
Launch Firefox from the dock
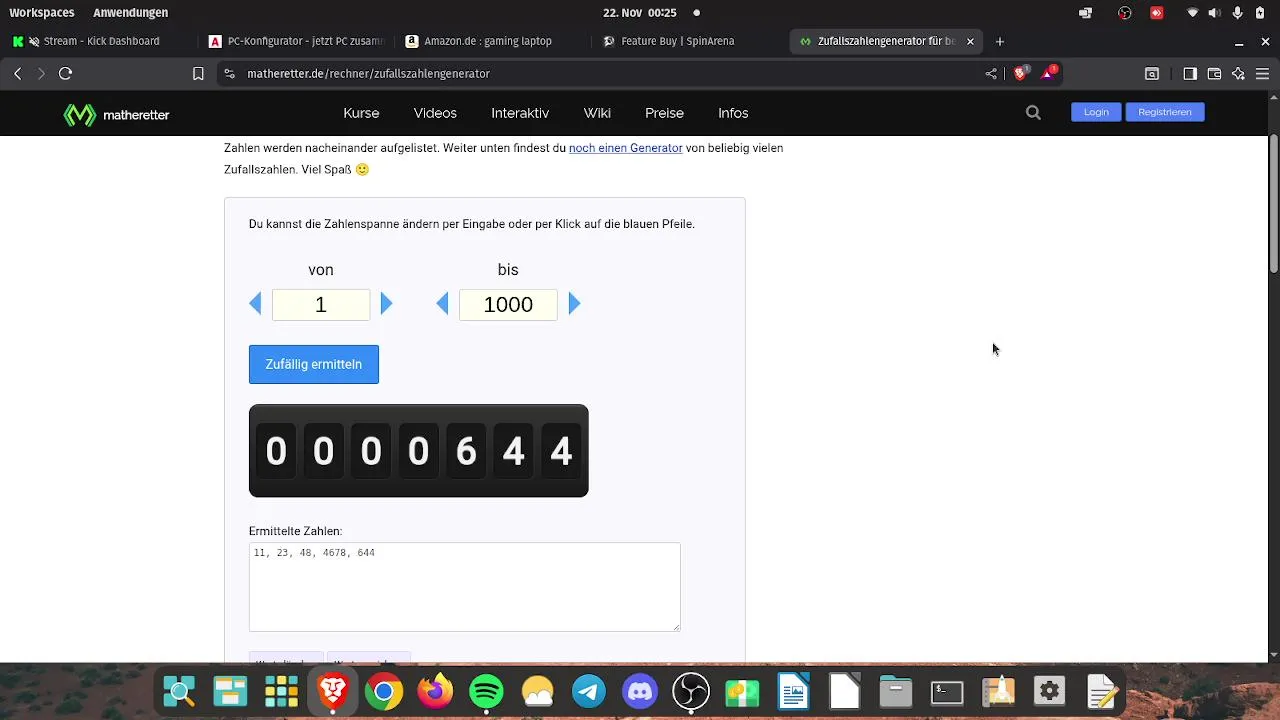435,691
